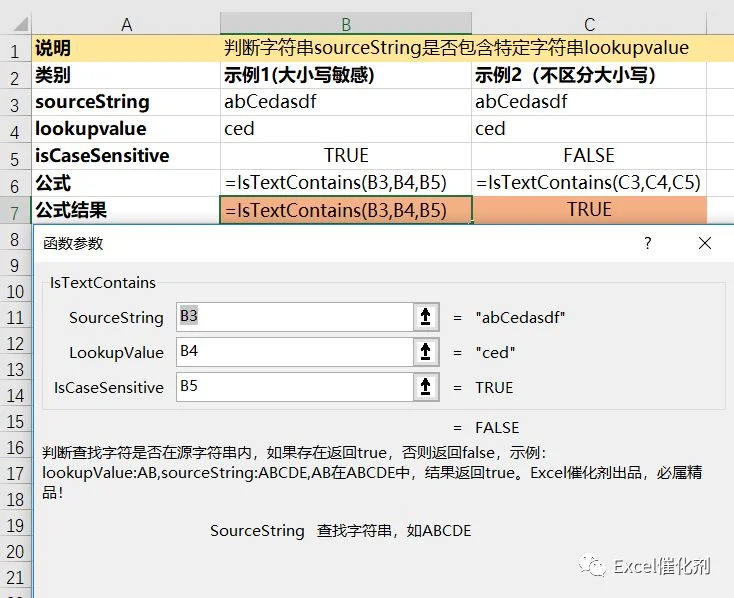Open help with the question mark icon
734x598 pixels.
[647, 243]
